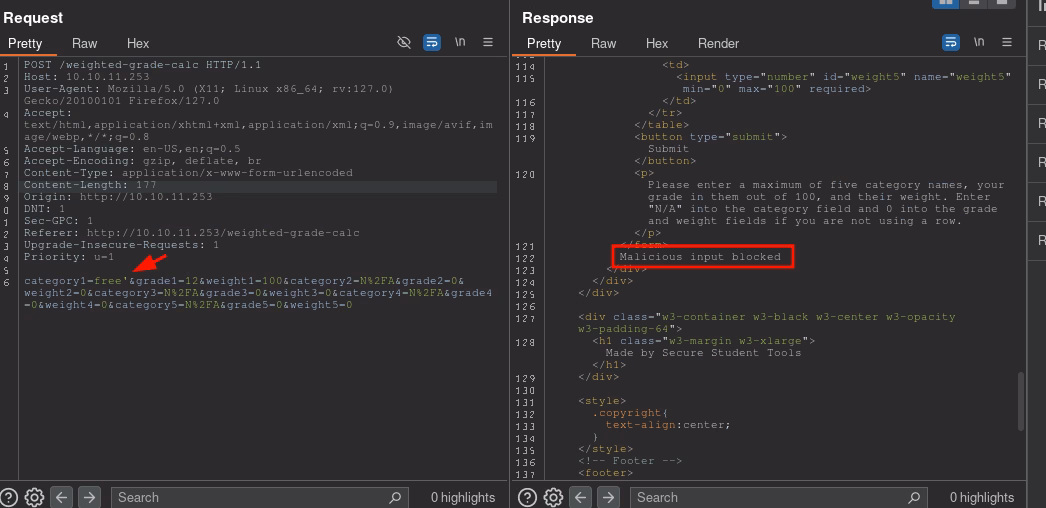The width and height of the screenshot is (1046, 508).
Task: Click the Accept-Language header line
Action: (x=132, y=149)
